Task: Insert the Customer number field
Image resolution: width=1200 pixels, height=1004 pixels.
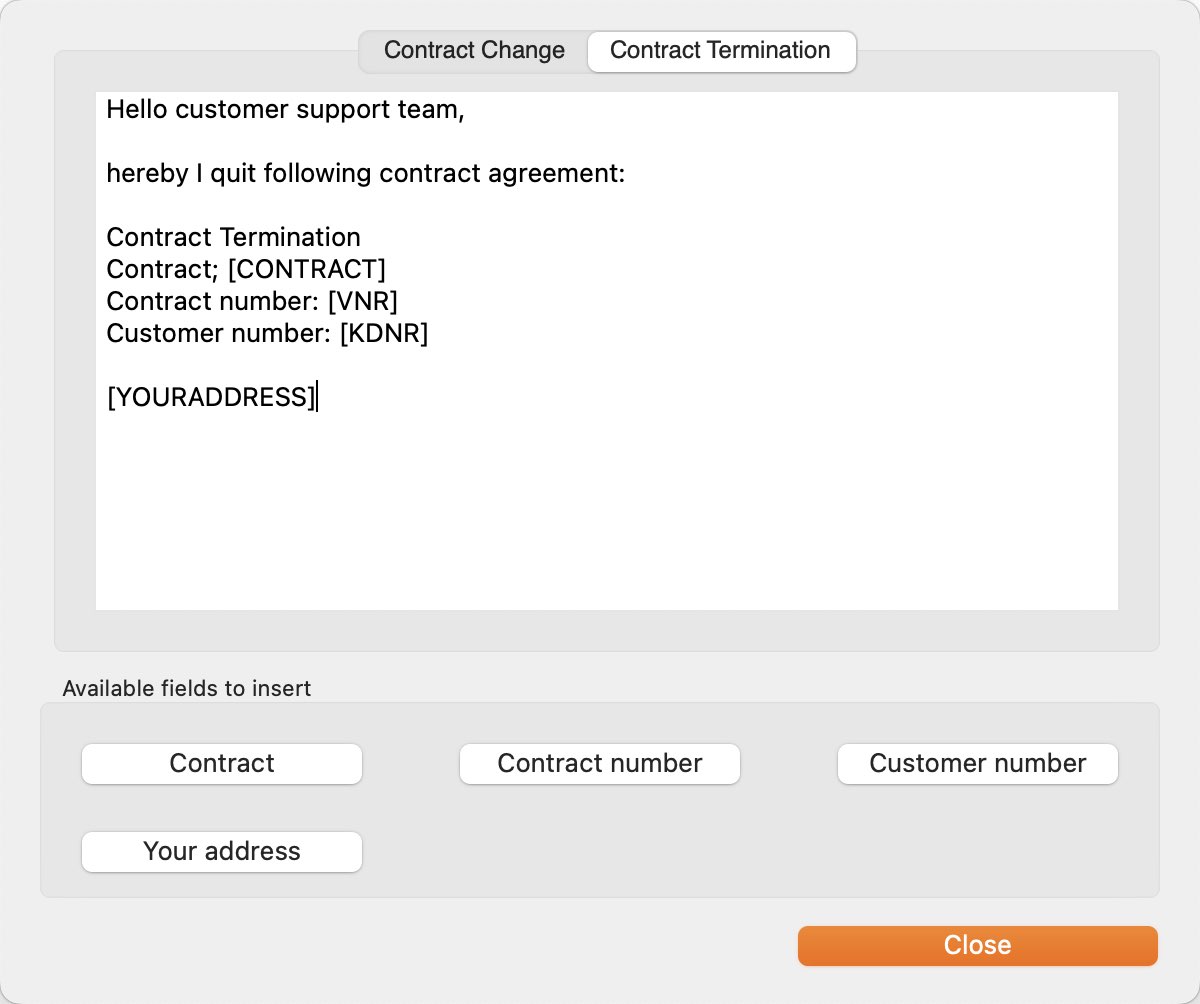Action: click(x=978, y=764)
